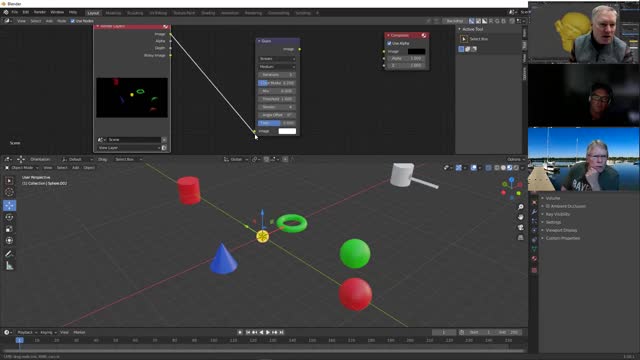The width and height of the screenshot is (640, 360).
Task: Jump to timeline start playback button
Action: coord(248,333)
